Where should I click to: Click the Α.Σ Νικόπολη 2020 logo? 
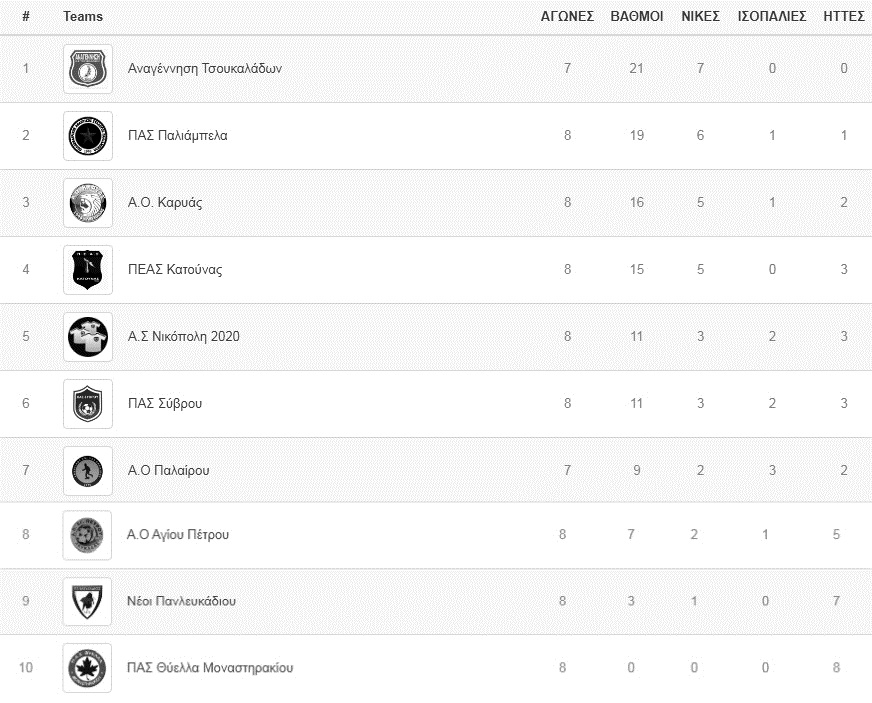point(88,337)
